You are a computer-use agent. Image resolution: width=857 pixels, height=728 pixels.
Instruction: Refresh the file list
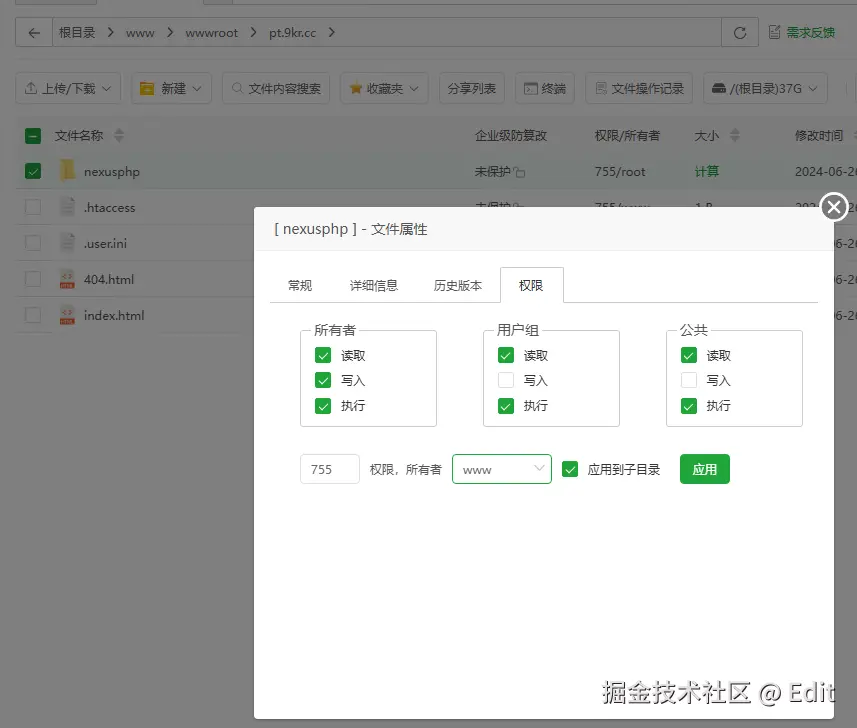coord(740,33)
